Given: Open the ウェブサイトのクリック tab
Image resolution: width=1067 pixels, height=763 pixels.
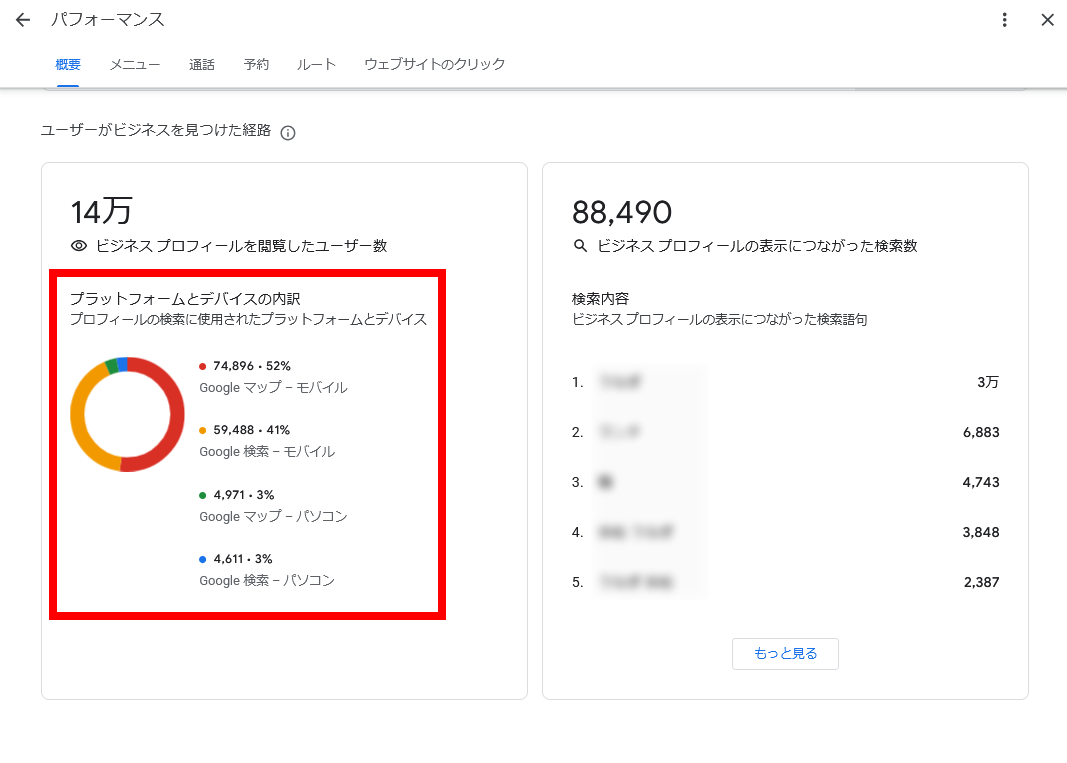Looking at the screenshot, I should [435, 65].
